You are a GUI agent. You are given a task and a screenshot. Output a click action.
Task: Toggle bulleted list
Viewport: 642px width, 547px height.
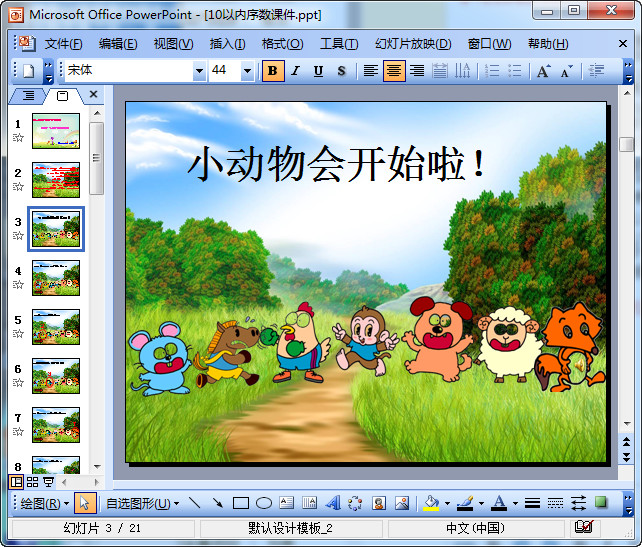click(515, 71)
